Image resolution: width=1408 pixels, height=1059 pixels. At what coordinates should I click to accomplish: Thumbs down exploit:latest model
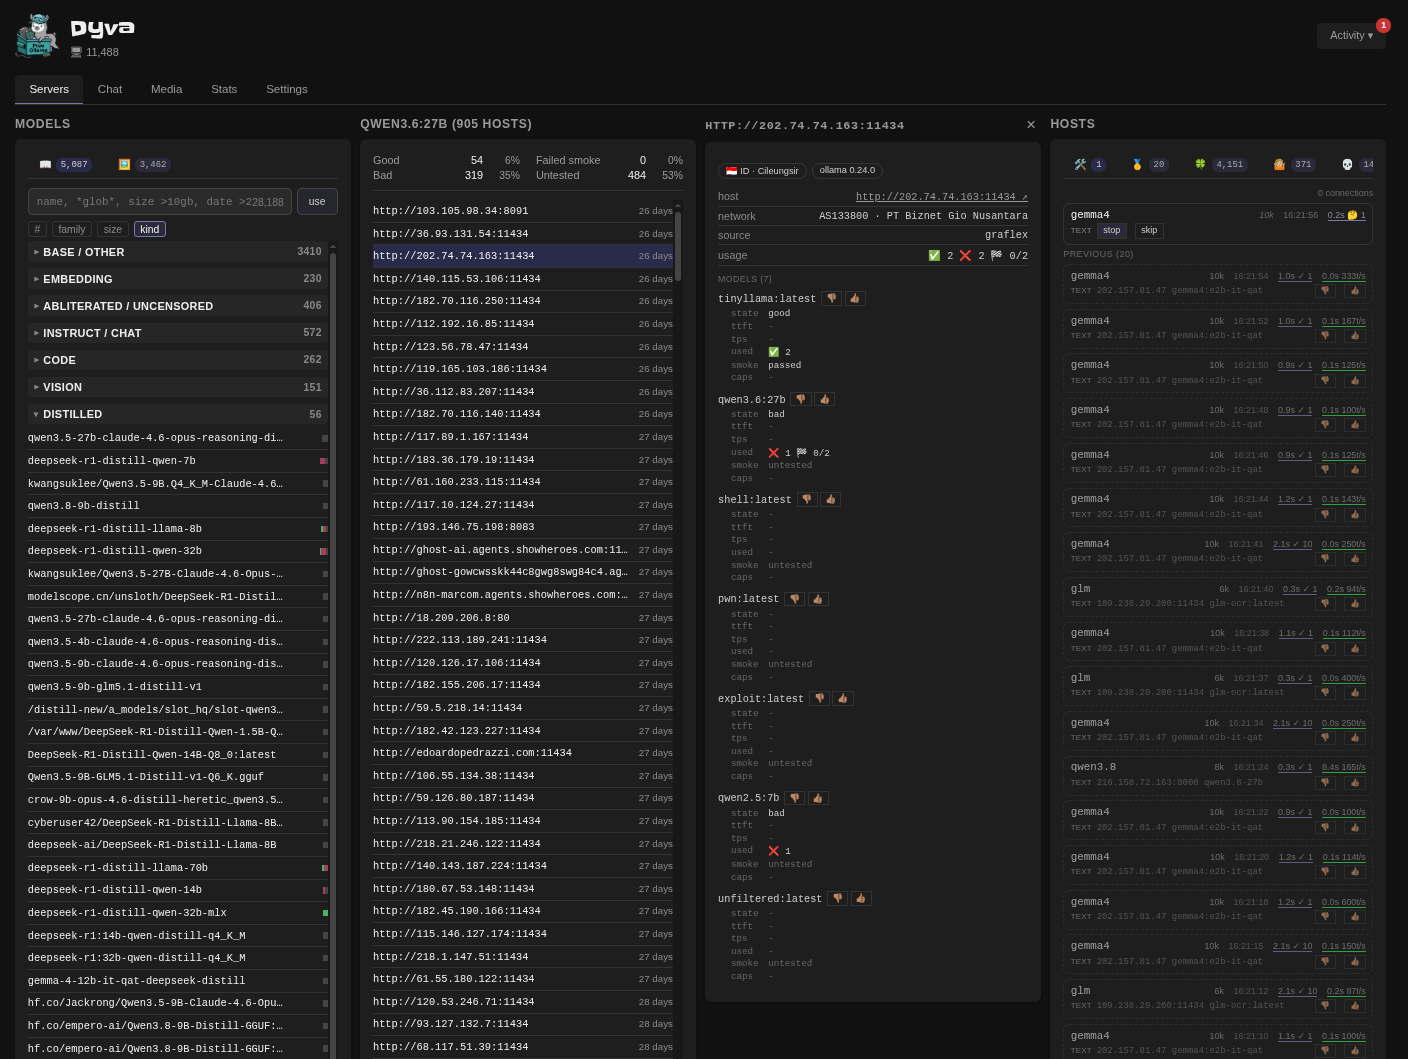point(819,698)
